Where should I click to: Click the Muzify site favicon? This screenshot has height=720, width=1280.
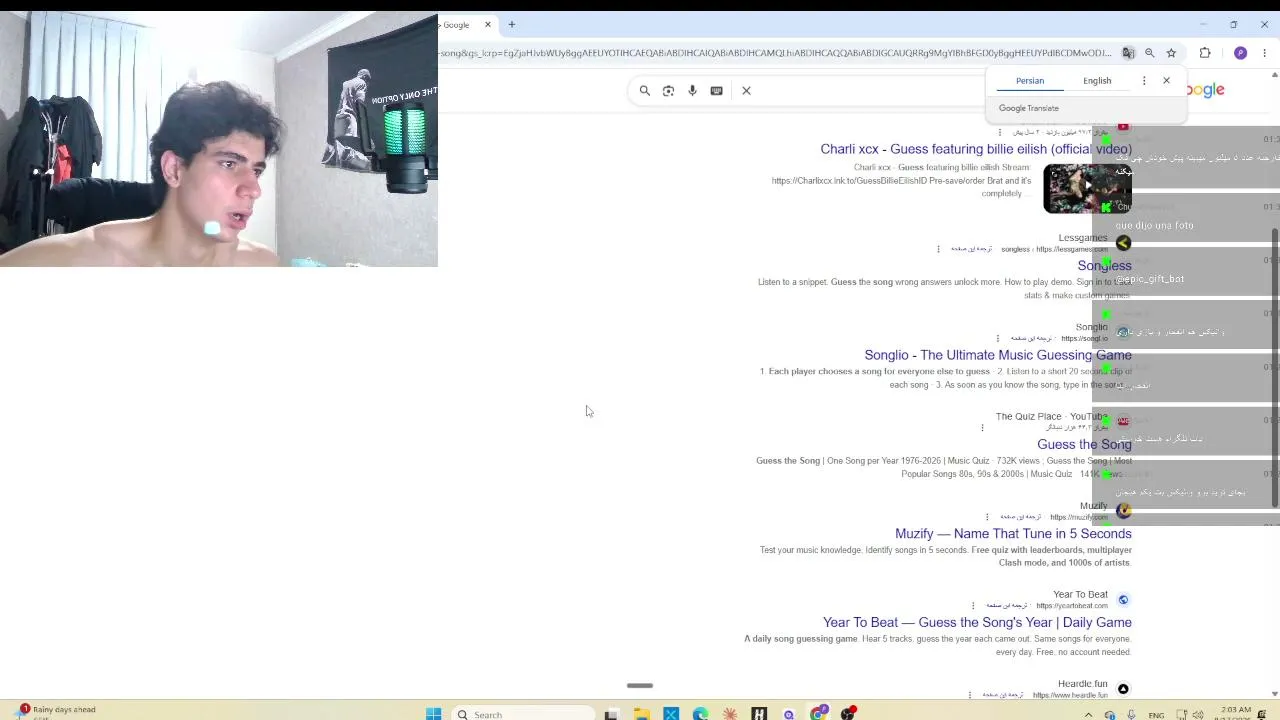coord(1123,511)
